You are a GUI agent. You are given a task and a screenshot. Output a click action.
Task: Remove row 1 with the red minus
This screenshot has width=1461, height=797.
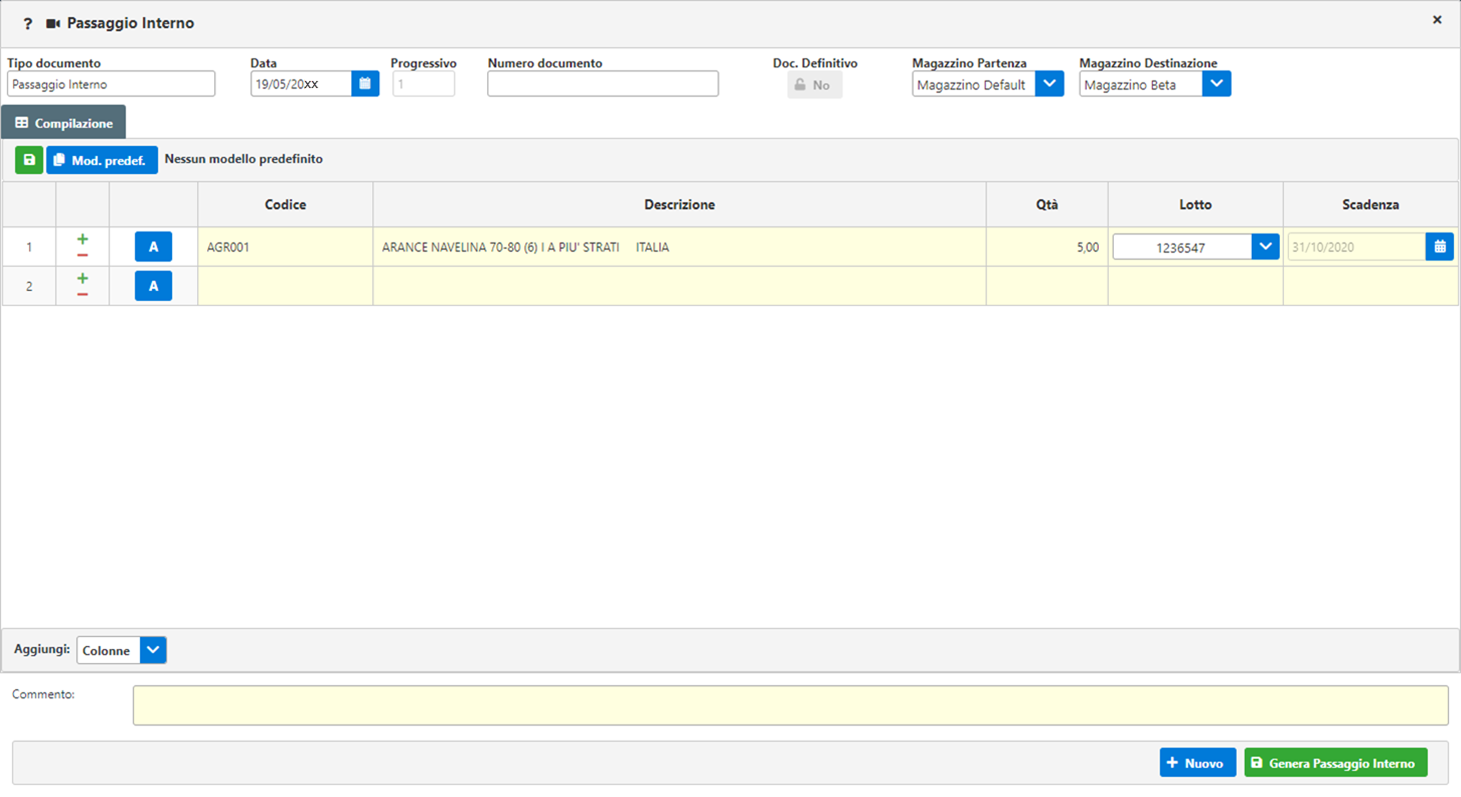click(82, 255)
